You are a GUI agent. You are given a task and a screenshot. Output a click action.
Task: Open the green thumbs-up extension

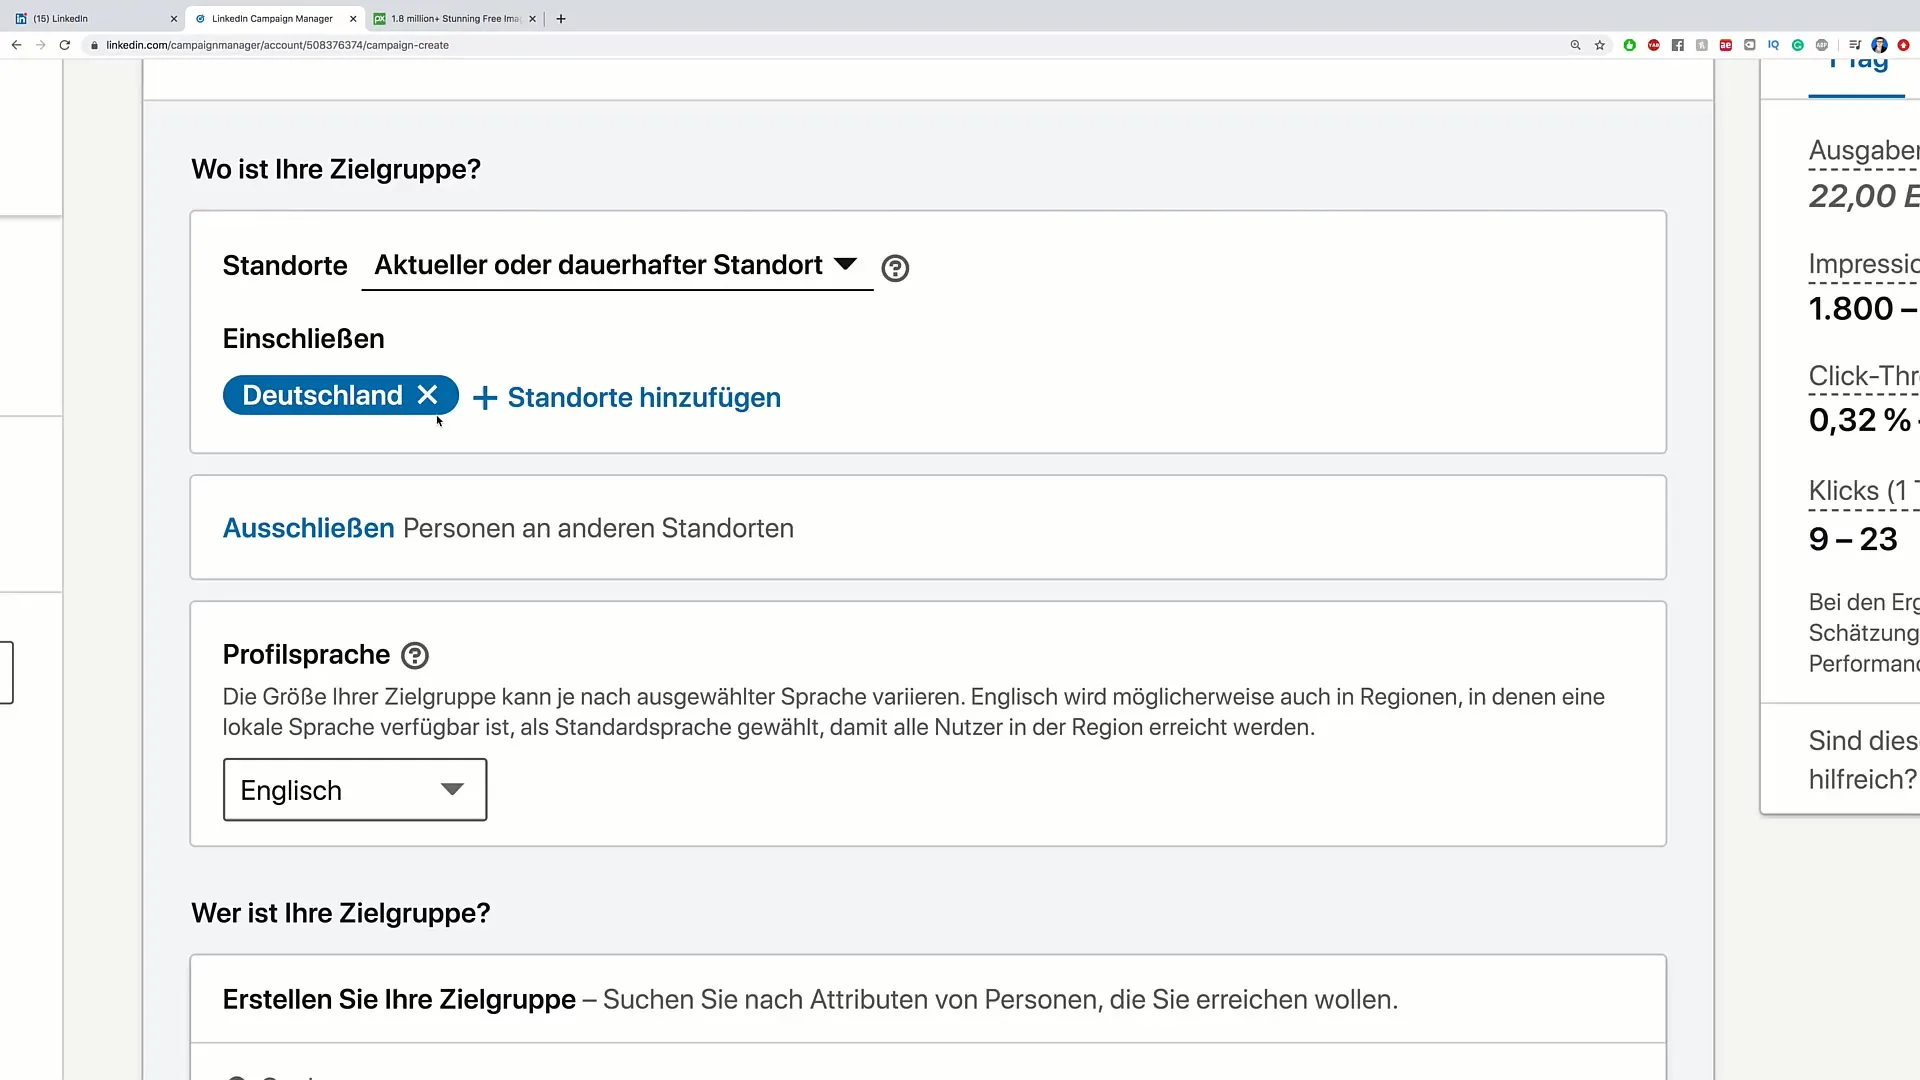(1630, 45)
